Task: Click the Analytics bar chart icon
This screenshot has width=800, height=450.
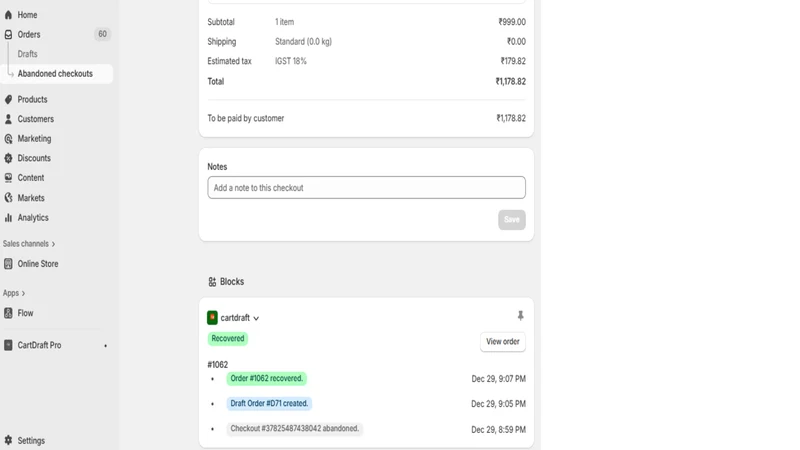Action: click(x=8, y=217)
